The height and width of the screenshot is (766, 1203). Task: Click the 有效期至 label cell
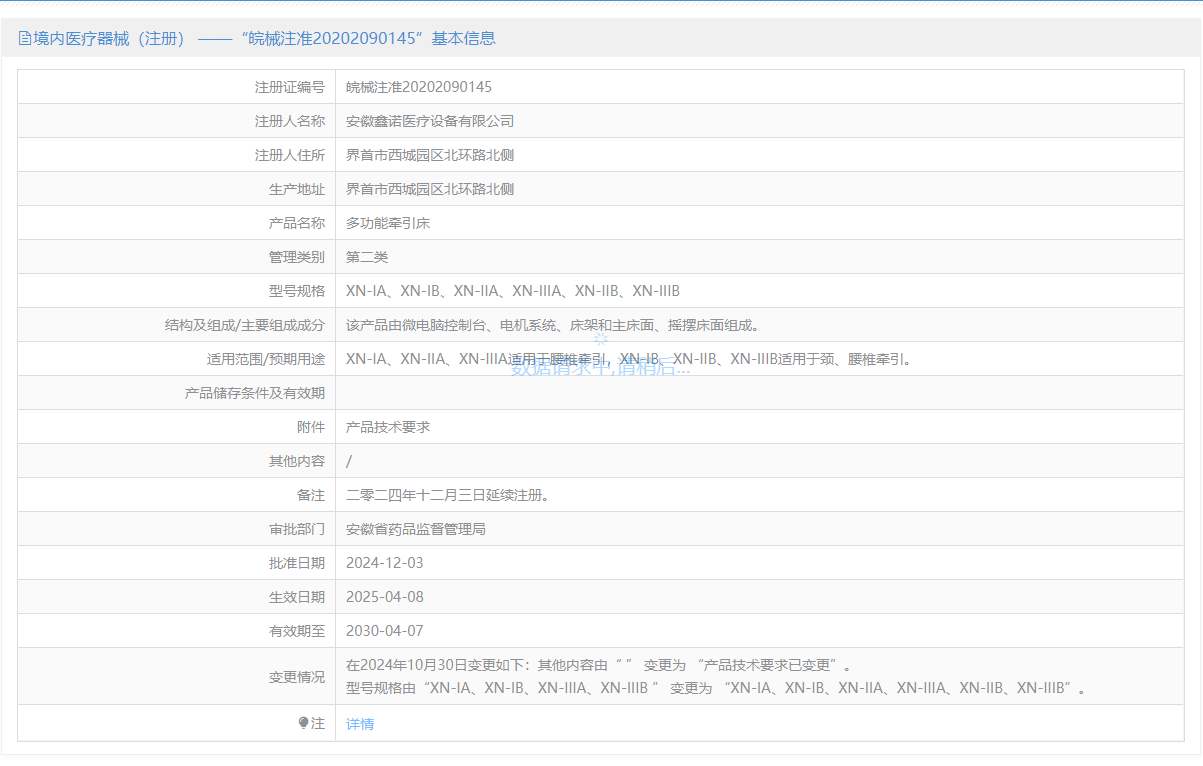176,631
